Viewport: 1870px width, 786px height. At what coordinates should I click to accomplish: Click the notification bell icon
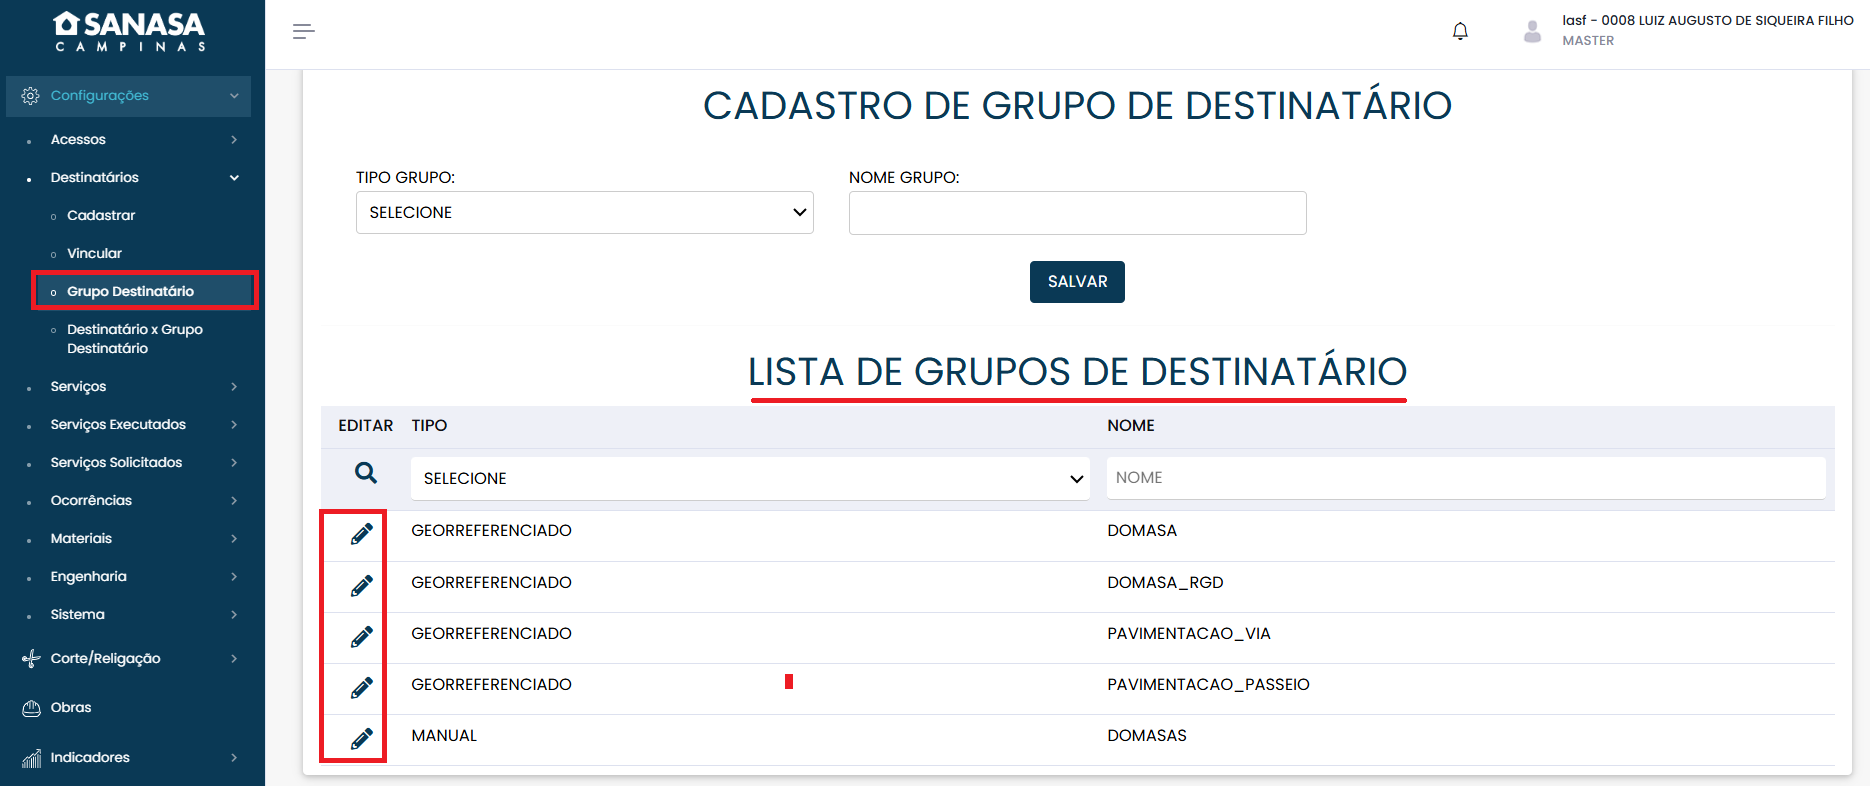[x=1460, y=31]
